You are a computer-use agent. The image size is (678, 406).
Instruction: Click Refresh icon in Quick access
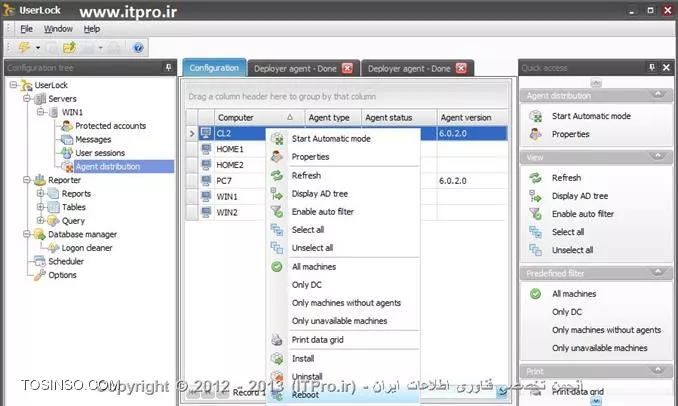[535, 178]
